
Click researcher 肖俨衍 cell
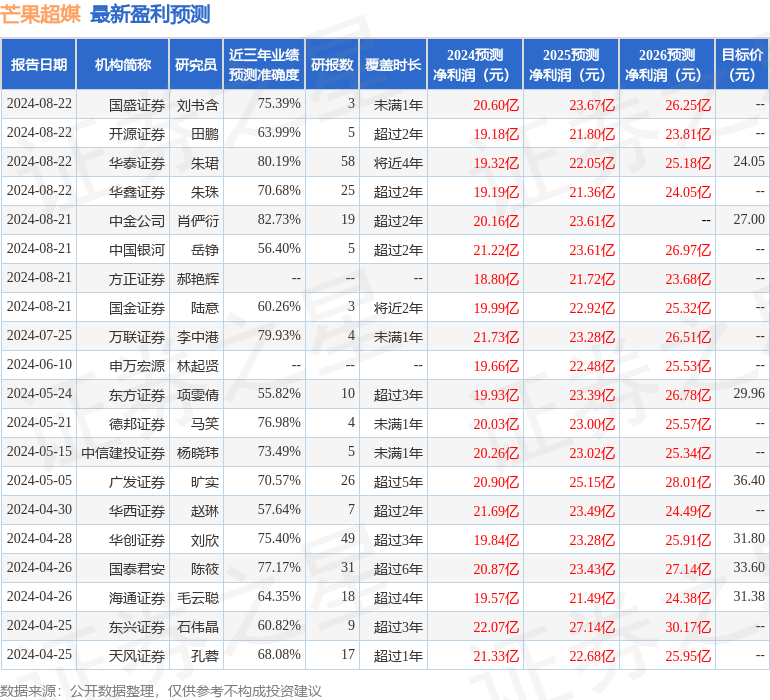(197, 221)
